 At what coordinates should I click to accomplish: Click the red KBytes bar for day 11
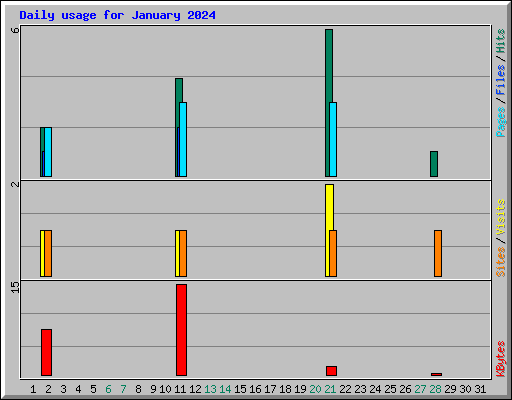coord(181,330)
